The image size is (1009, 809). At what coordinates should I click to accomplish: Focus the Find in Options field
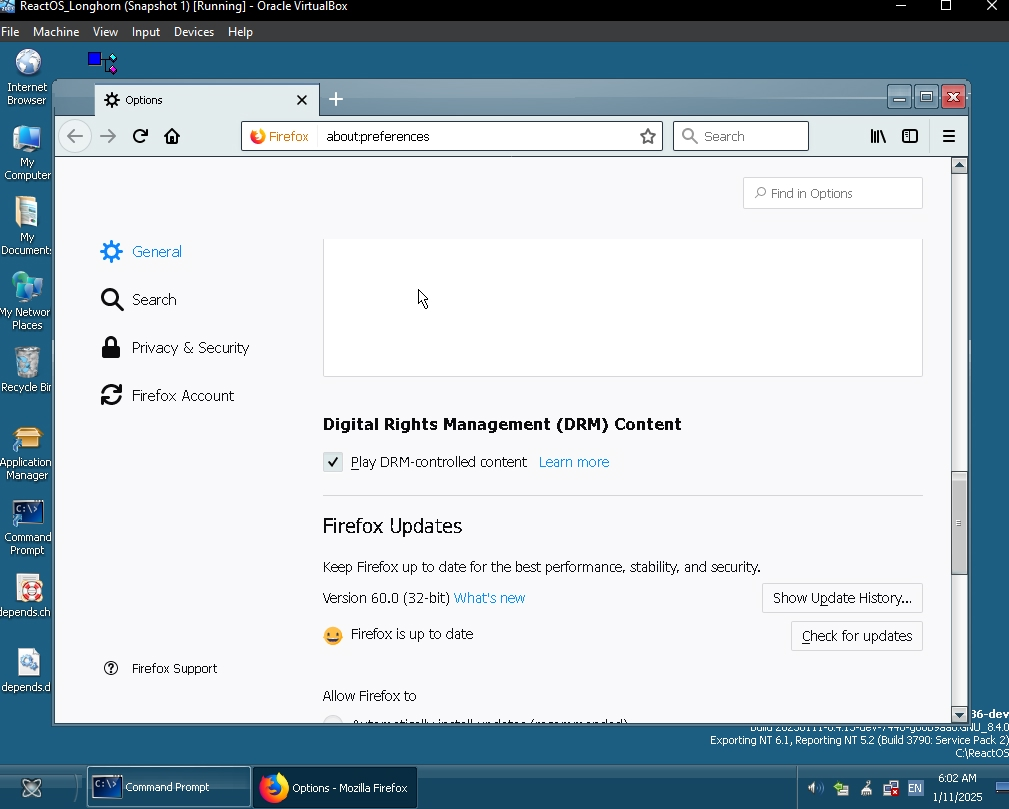(833, 193)
